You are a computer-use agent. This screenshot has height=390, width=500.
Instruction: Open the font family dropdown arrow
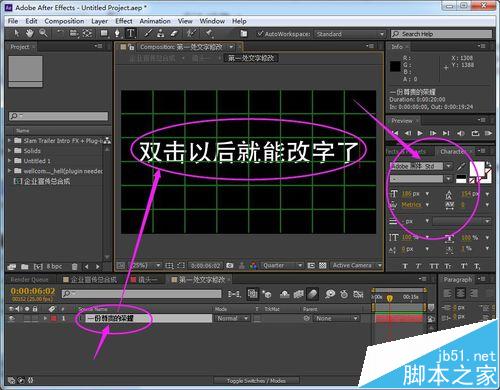coord(449,166)
